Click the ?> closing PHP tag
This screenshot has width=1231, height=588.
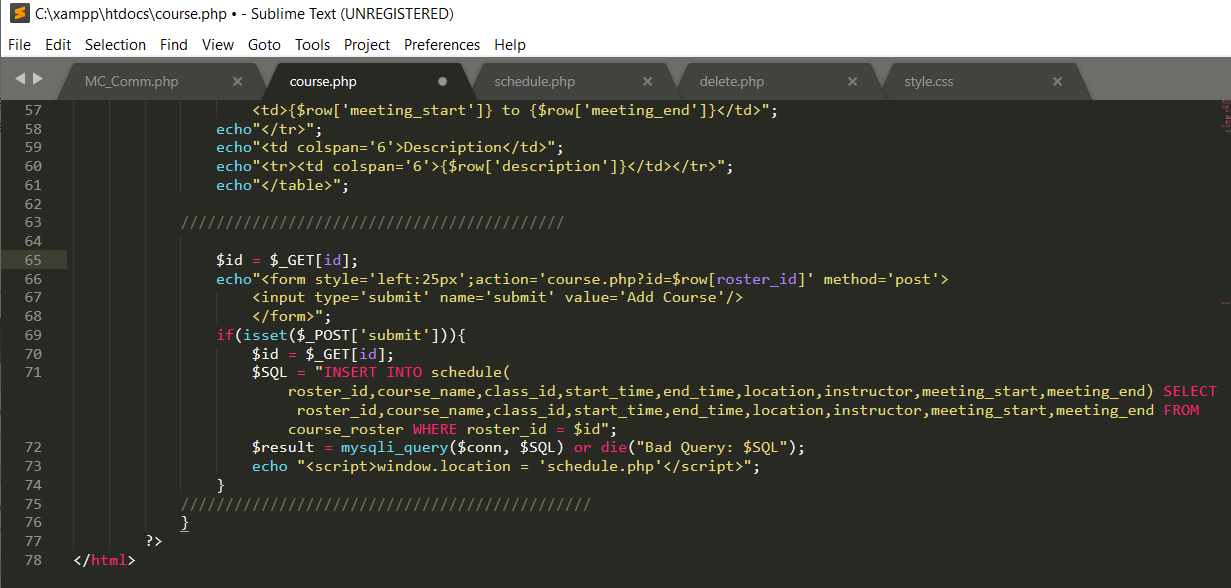coord(154,541)
